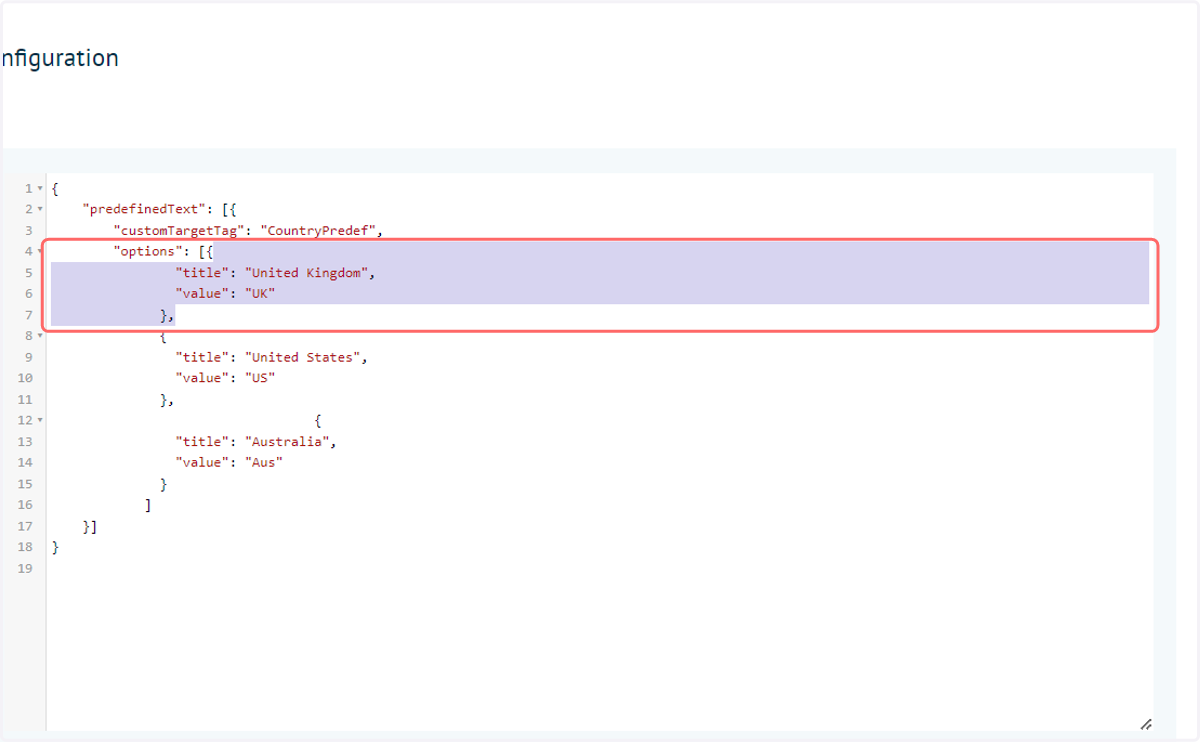This screenshot has height=742, width=1200.
Task: Click the "}," on line 7
Action: [167, 315]
